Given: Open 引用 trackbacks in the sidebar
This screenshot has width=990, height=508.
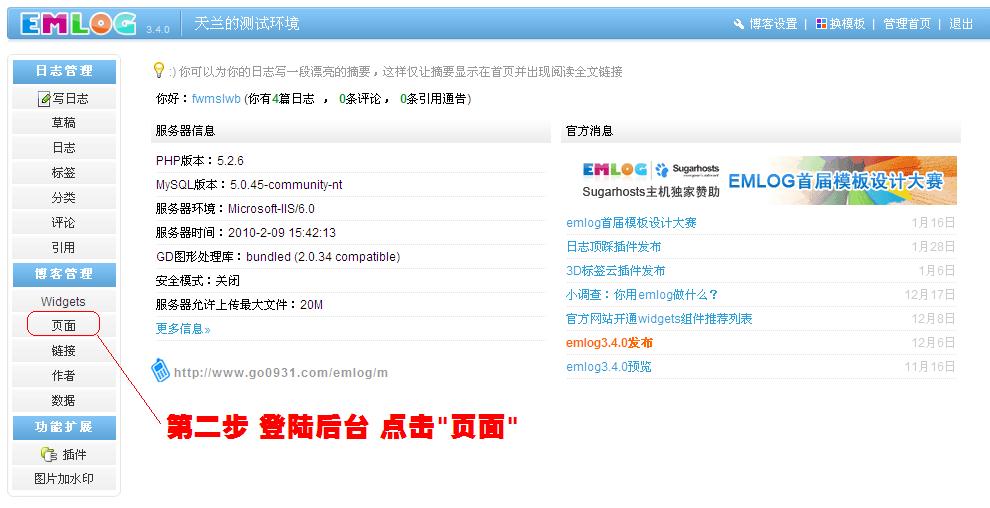Looking at the screenshot, I should click(64, 247).
